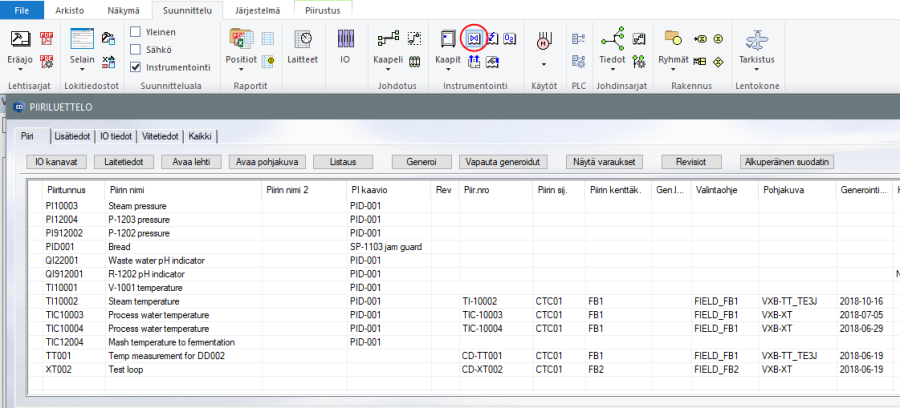Enable the Yleinen checkbox
The width and height of the screenshot is (900, 408).
[x=136, y=30]
